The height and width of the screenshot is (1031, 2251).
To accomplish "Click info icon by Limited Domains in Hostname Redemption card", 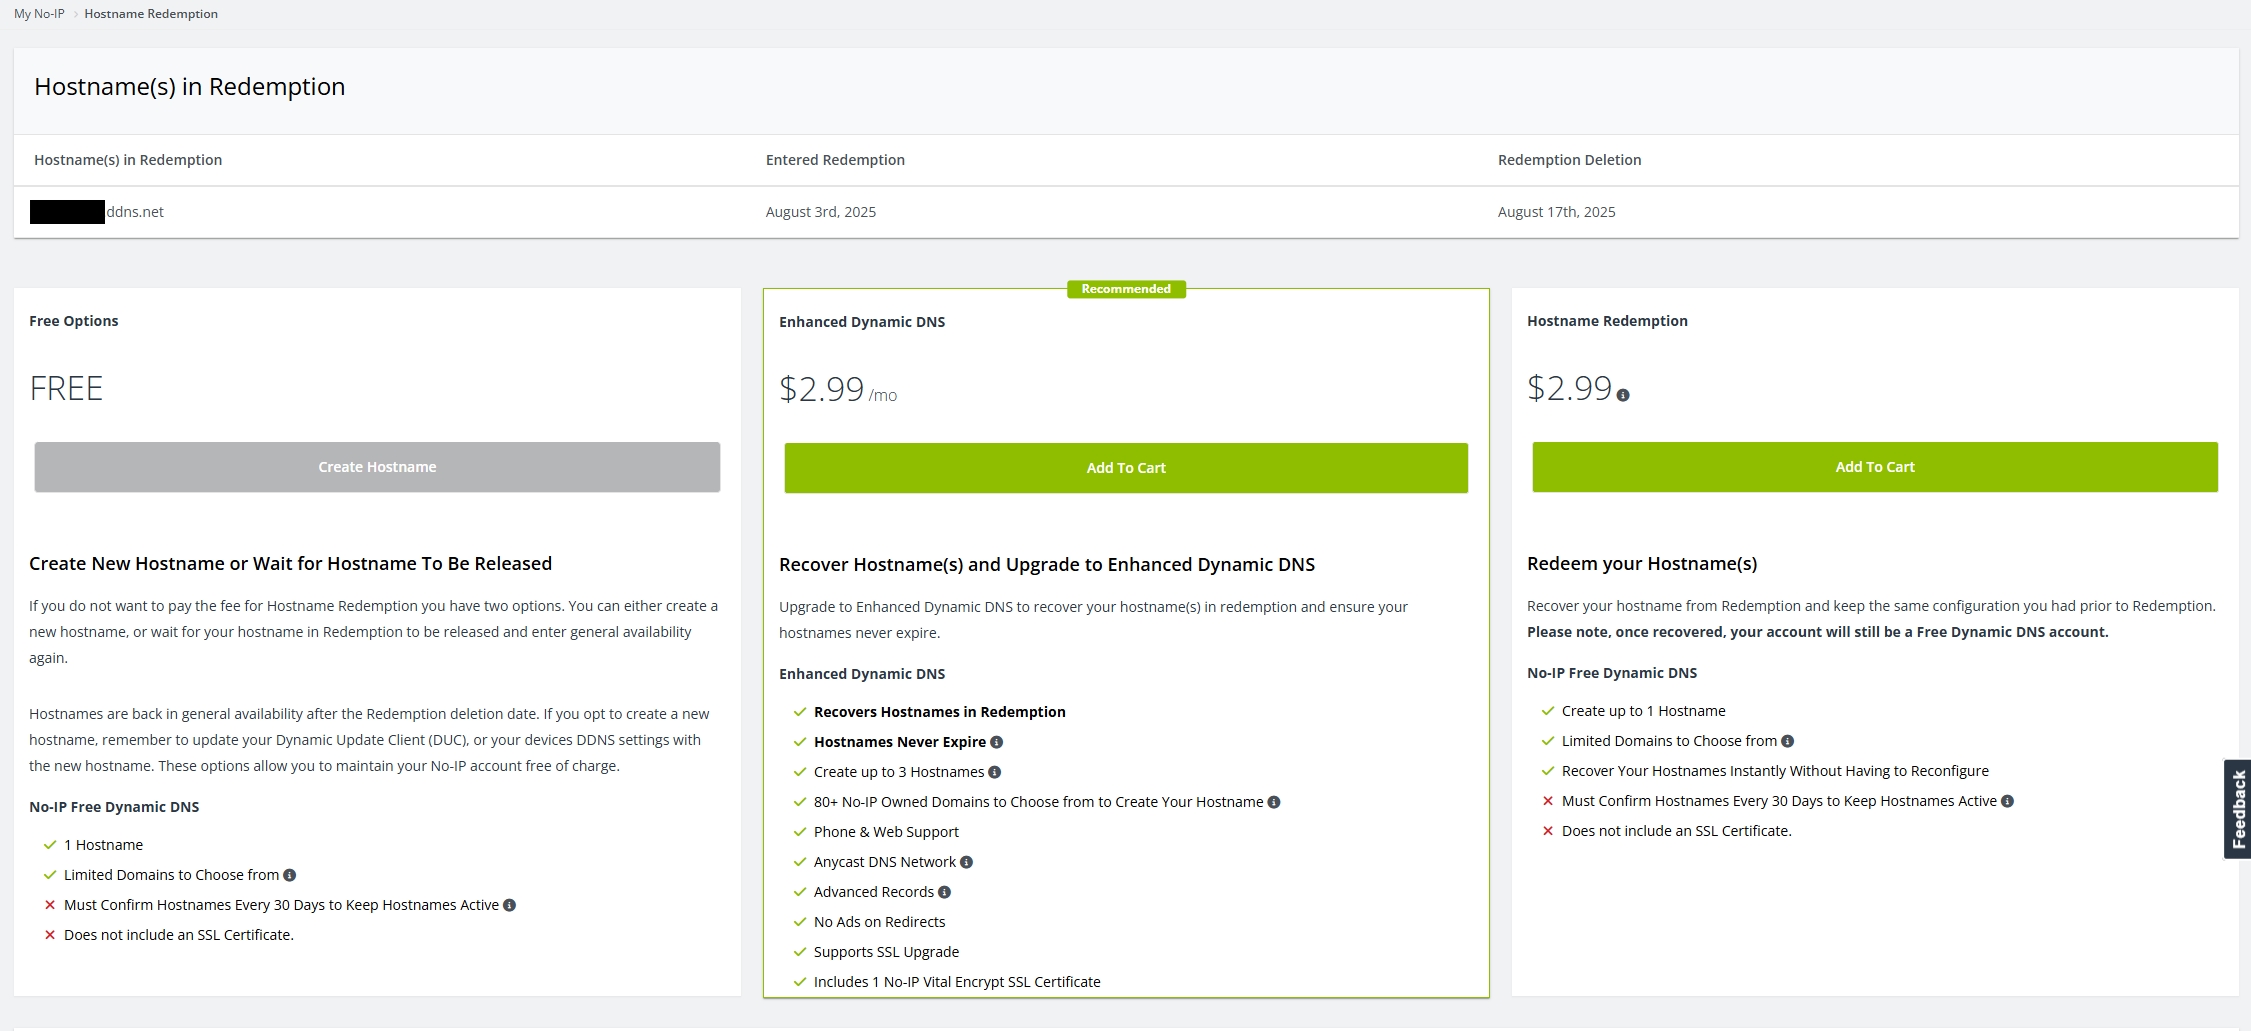I will coord(1787,741).
